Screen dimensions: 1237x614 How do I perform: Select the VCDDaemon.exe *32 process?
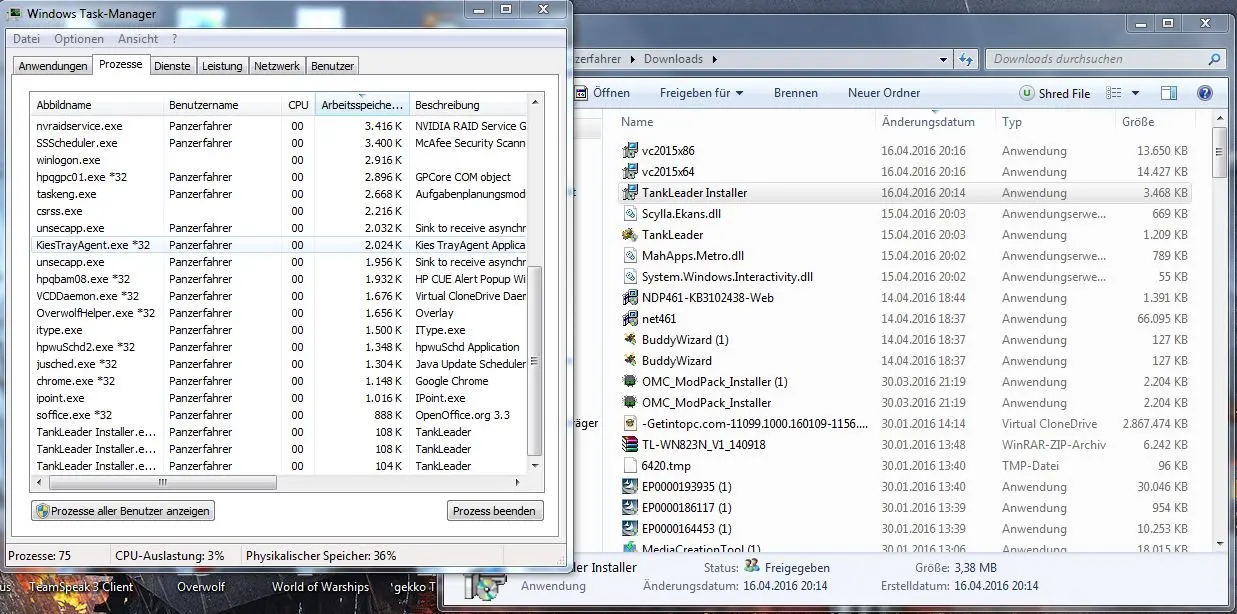point(278,296)
